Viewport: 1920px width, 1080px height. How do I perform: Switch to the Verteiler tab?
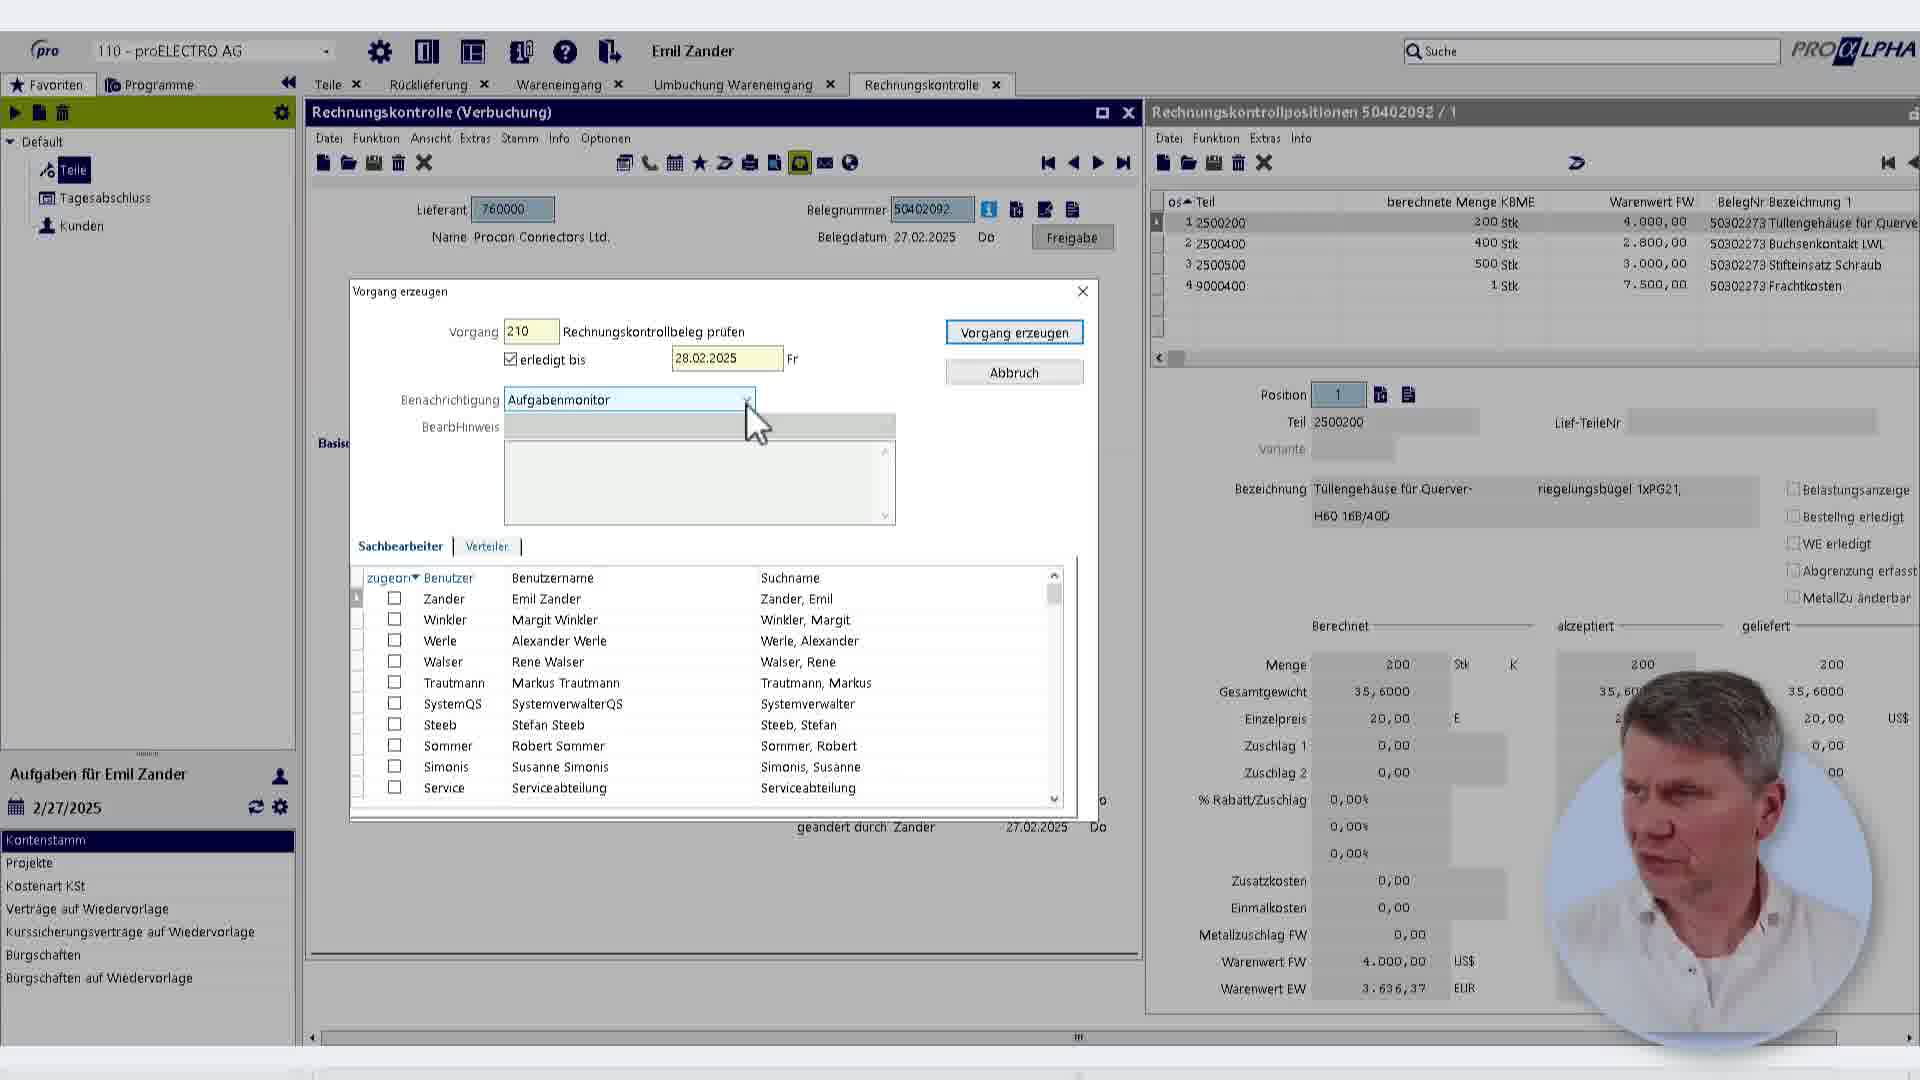pos(487,546)
